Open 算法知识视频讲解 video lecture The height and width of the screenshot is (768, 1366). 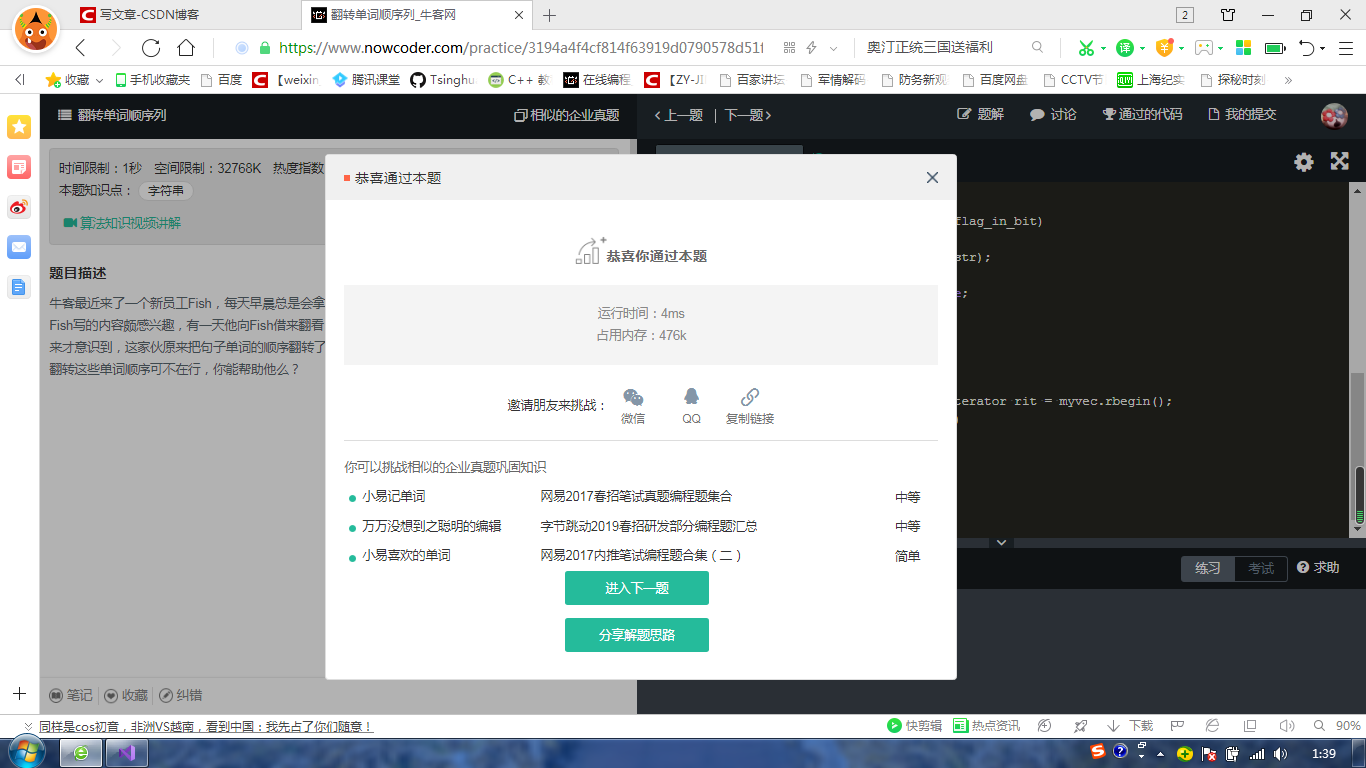(131, 224)
